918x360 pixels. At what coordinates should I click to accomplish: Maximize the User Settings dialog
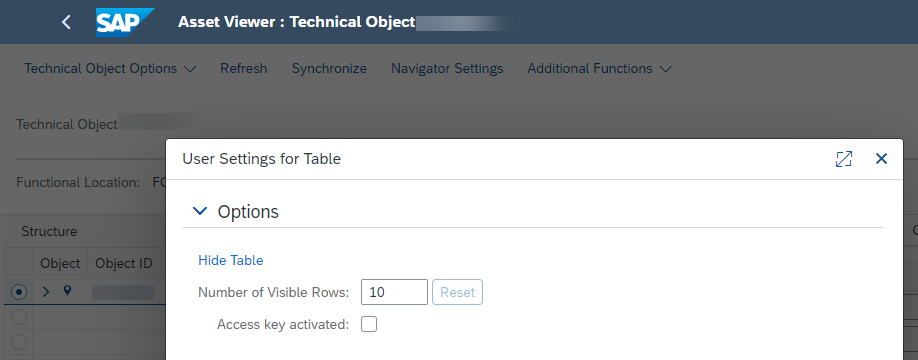844,159
